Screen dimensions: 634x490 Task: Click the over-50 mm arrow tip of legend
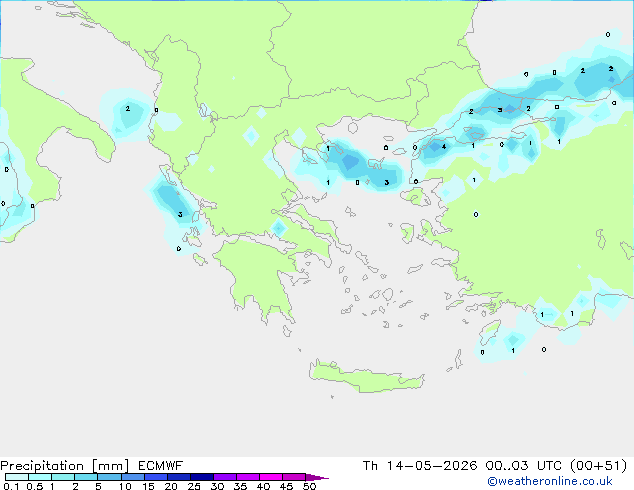(317, 477)
